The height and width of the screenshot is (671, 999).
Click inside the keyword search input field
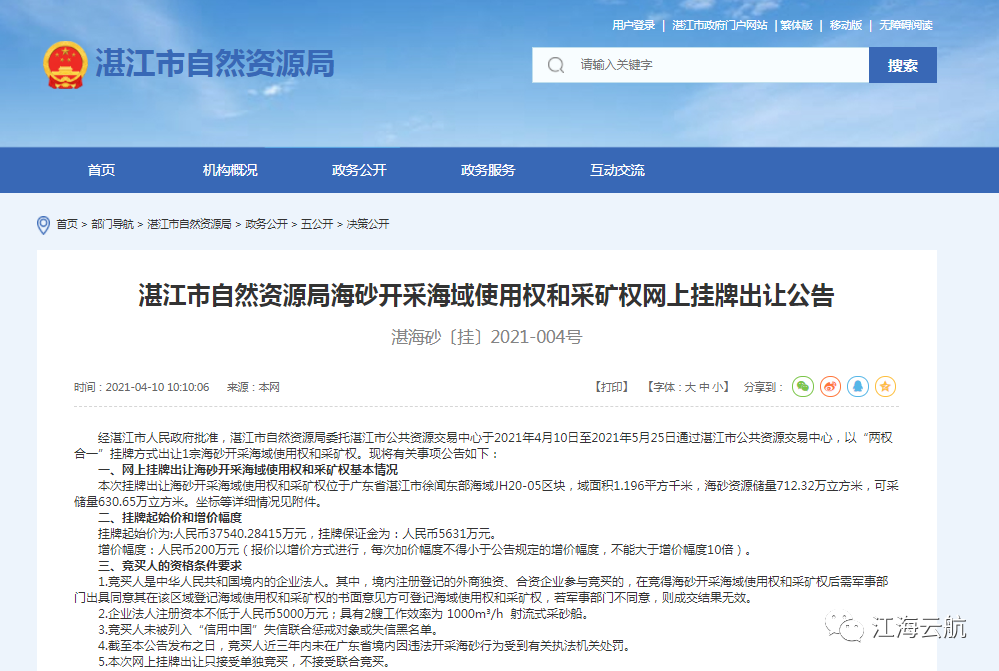tap(700, 64)
